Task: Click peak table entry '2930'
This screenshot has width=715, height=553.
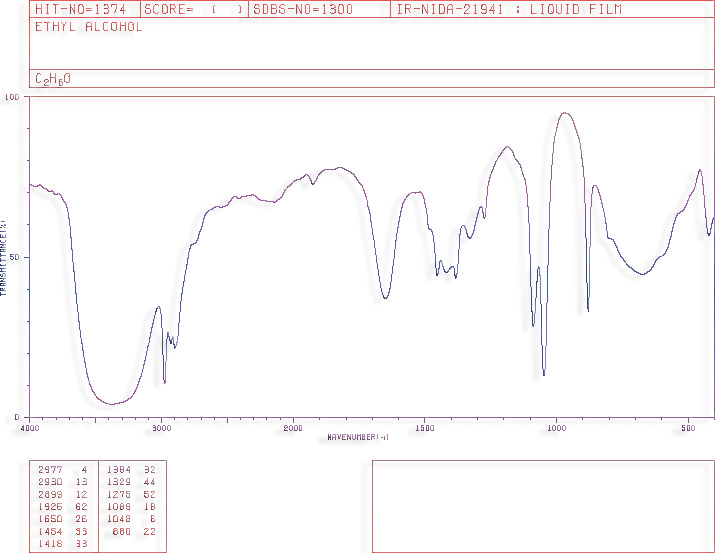Action: coord(50,482)
